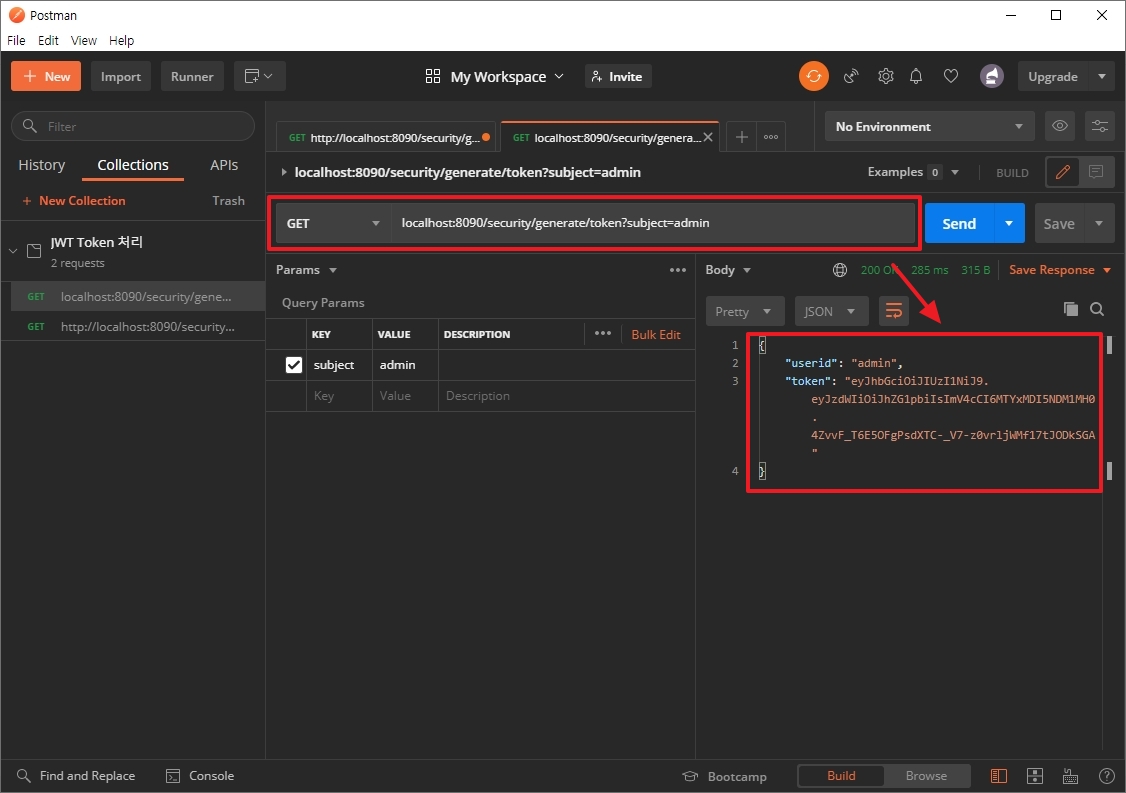1126x793 pixels.
Task: Click New Collection link
Action: point(74,200)
